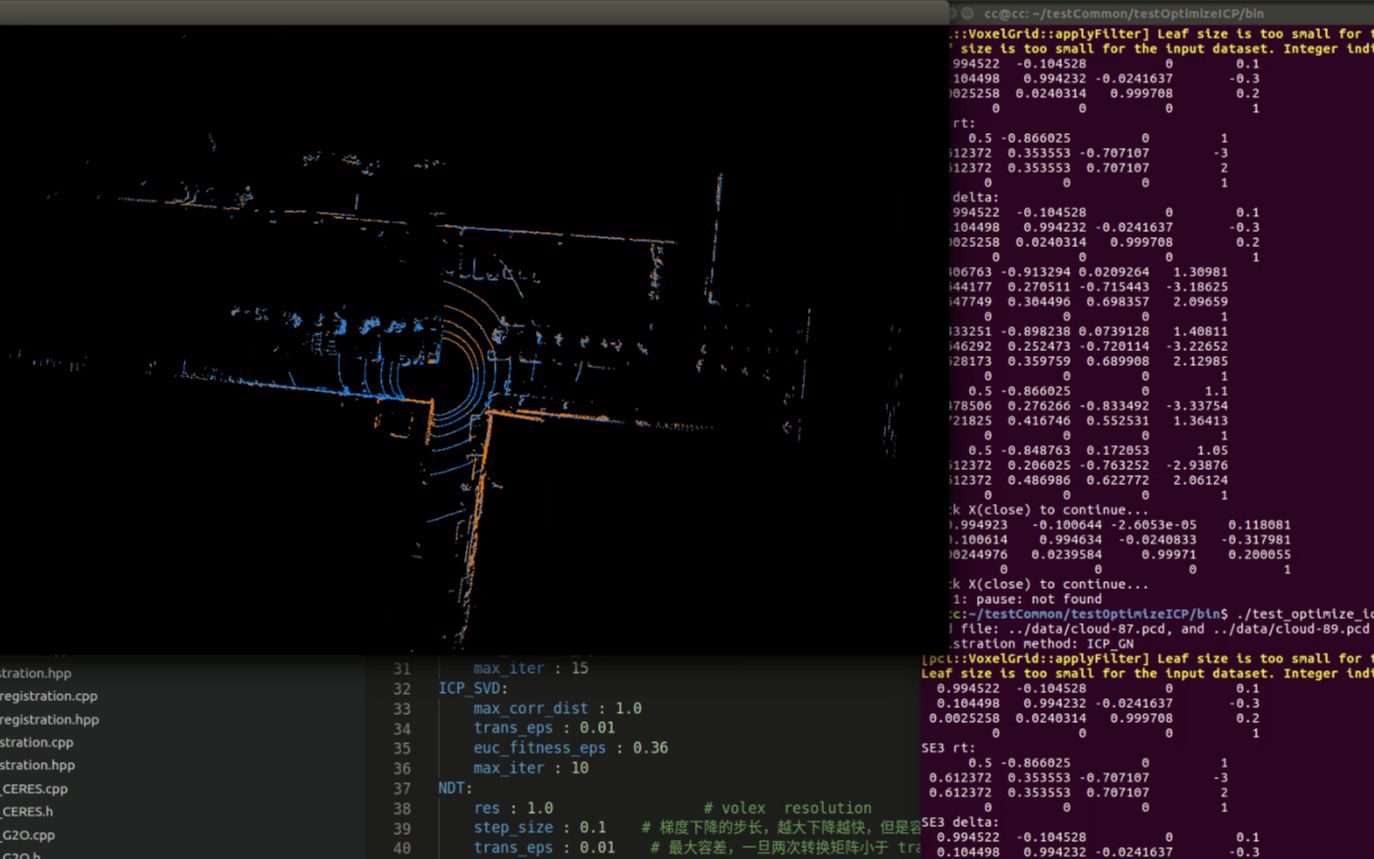Click line number 32 in the gutter
The image size is (1374, 859).
[x=401, y=688]
